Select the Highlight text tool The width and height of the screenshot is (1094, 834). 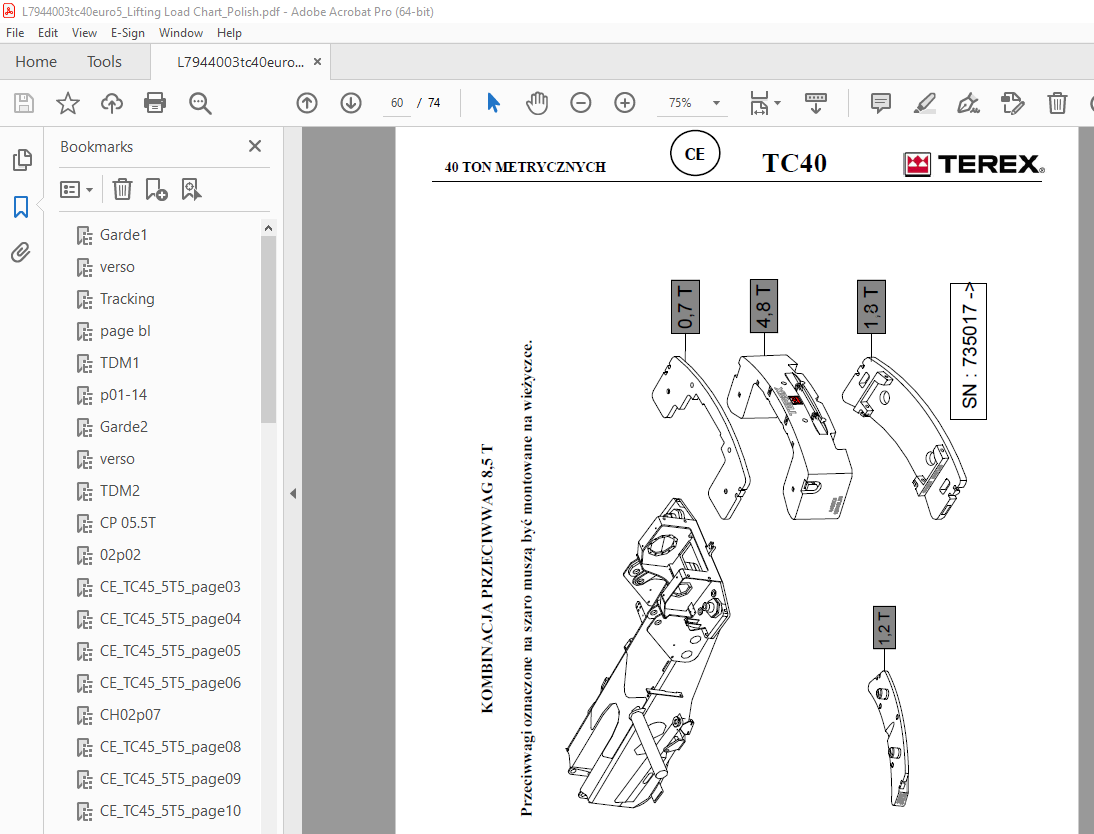[x=924, y=103]
